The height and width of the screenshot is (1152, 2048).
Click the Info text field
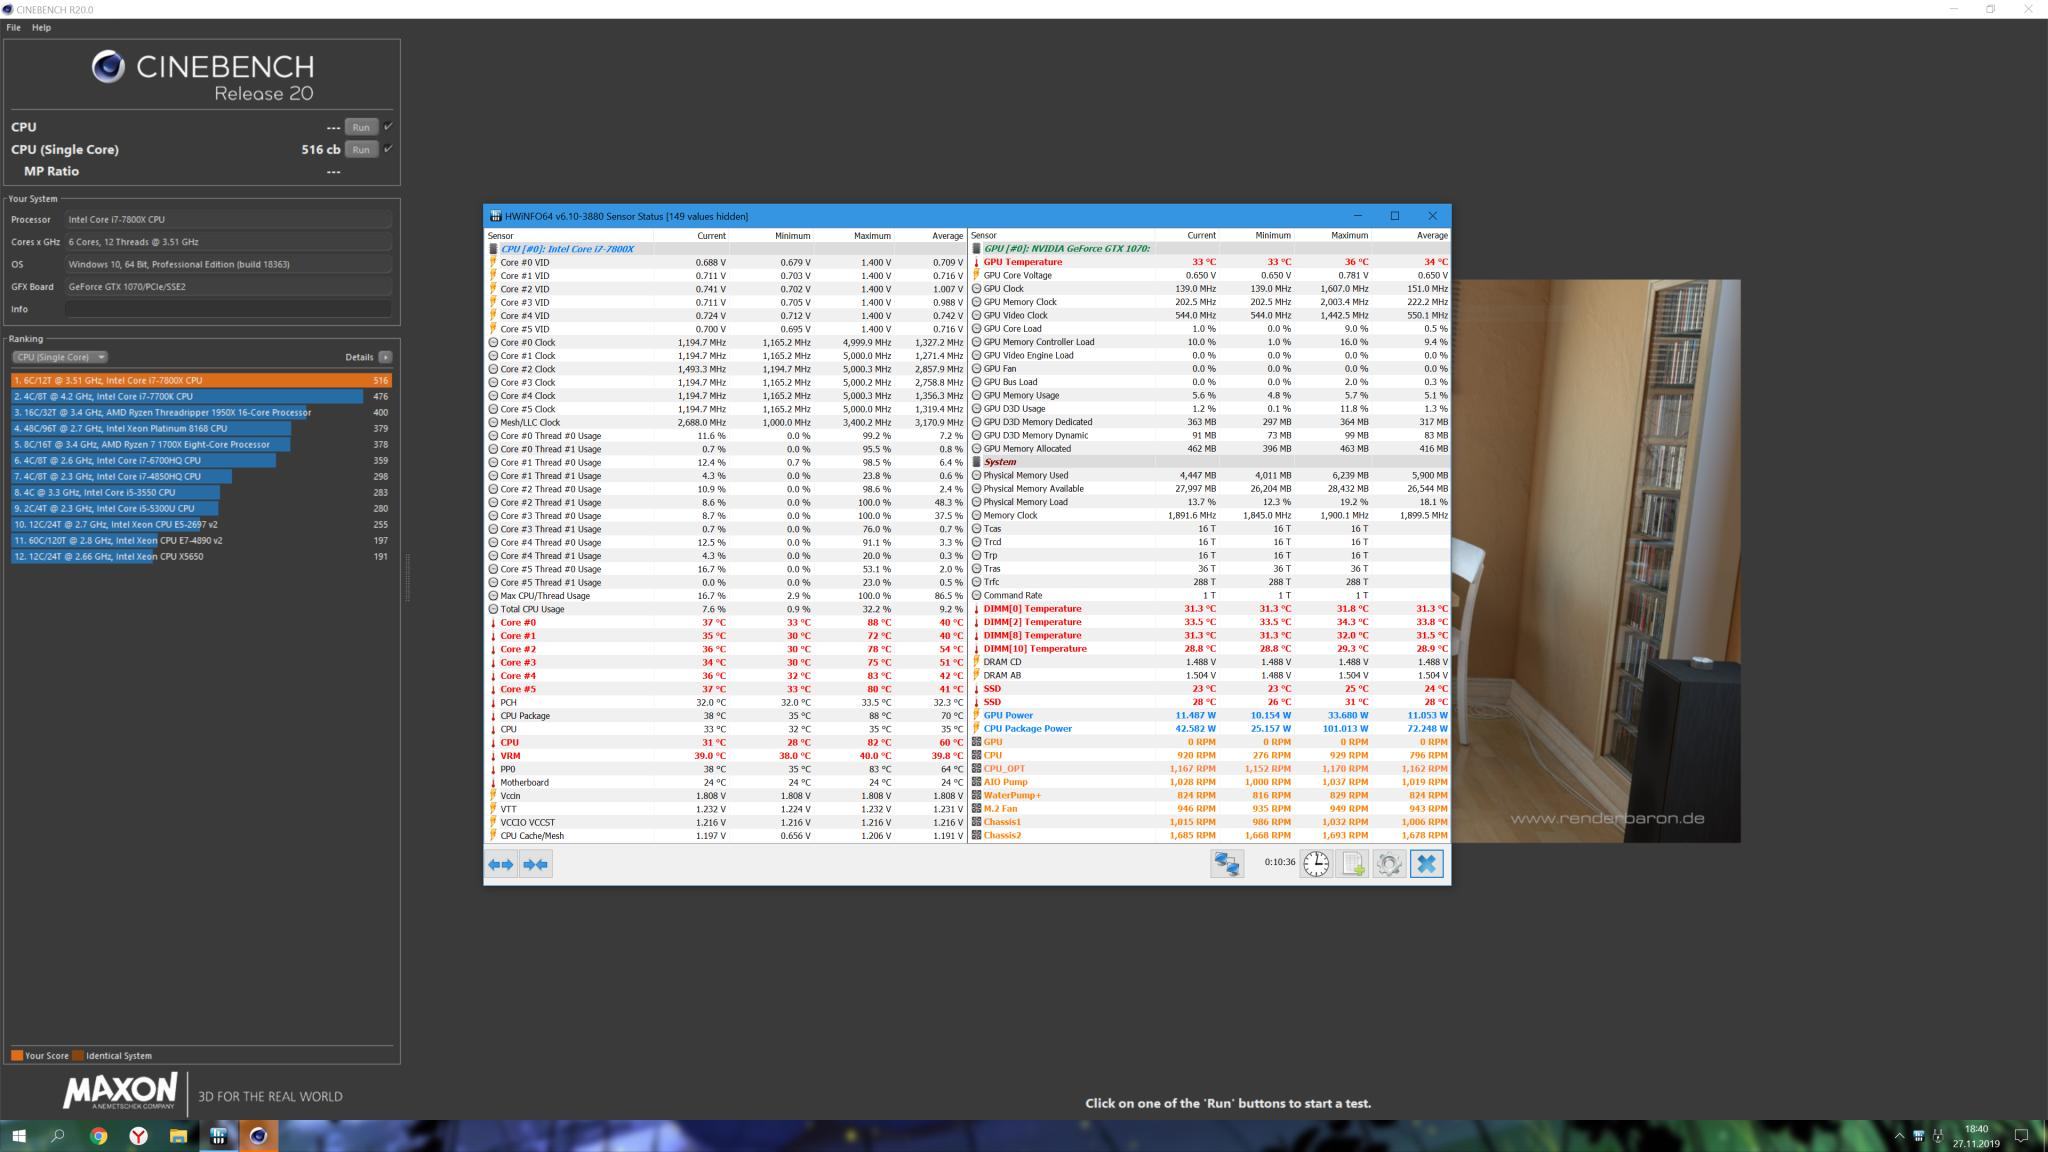pyautogui.click(x=228, y=309)
